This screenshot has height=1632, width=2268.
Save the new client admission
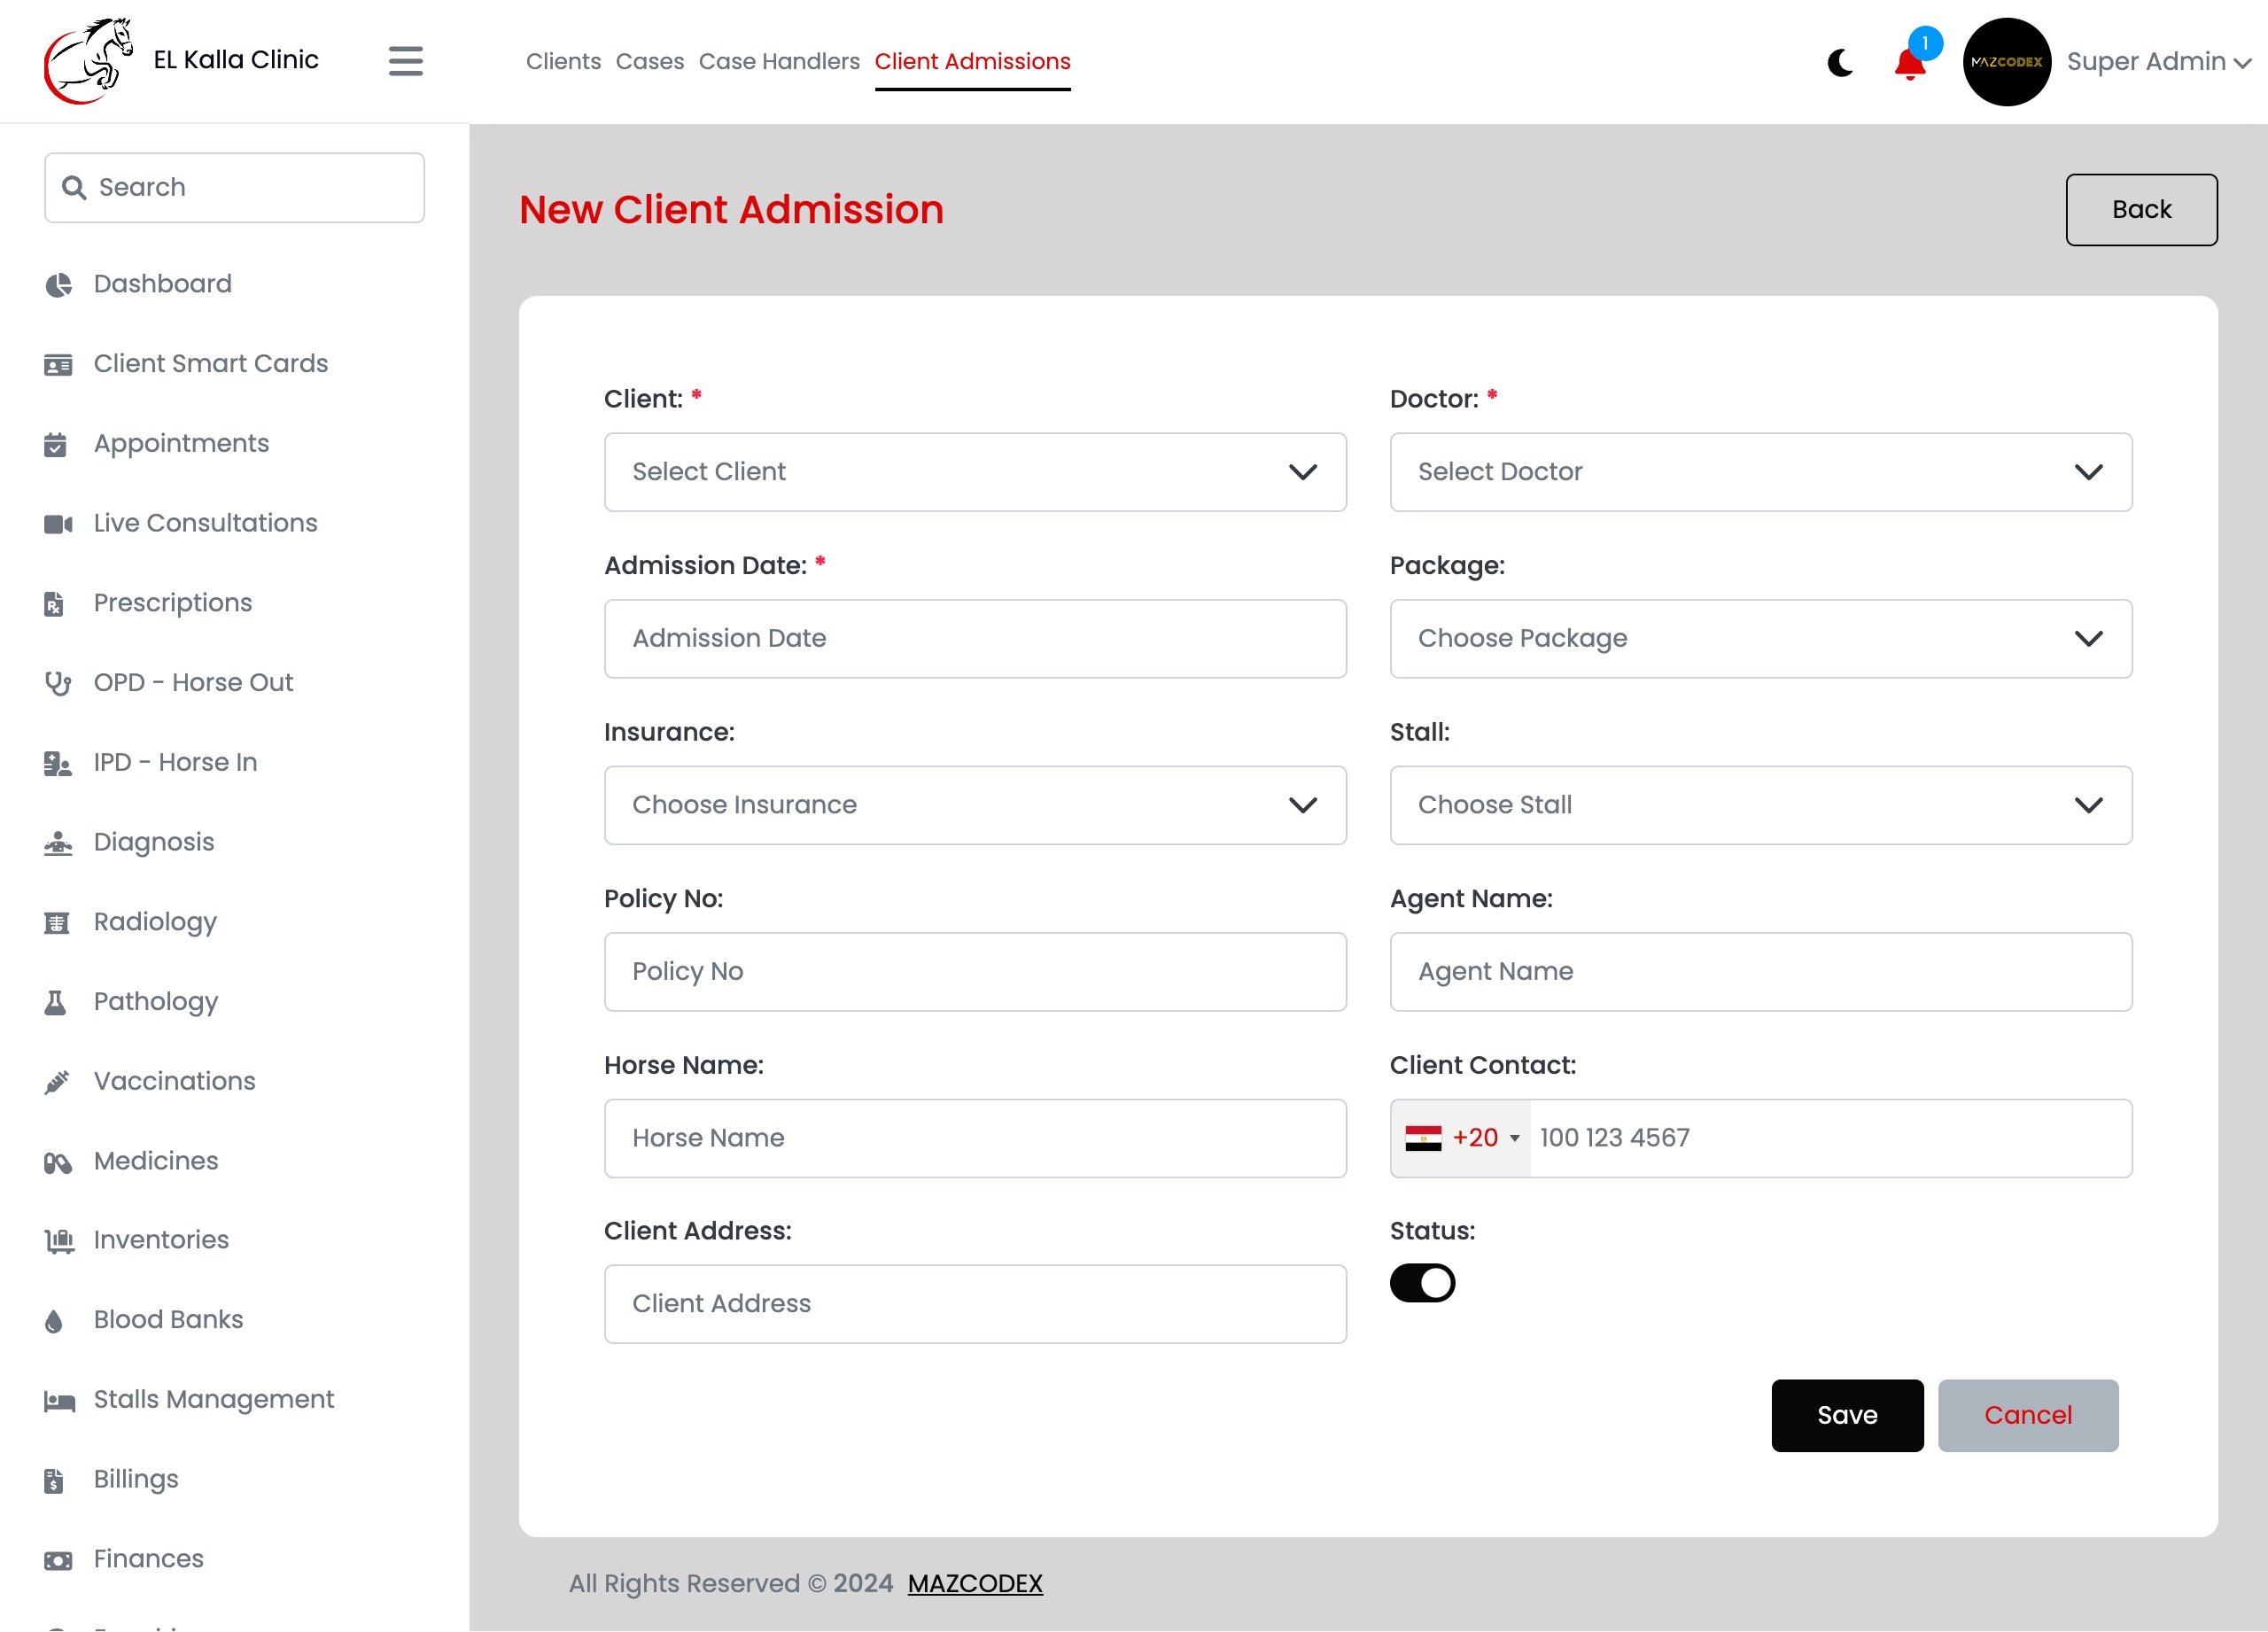[x=1846, y=1415]
